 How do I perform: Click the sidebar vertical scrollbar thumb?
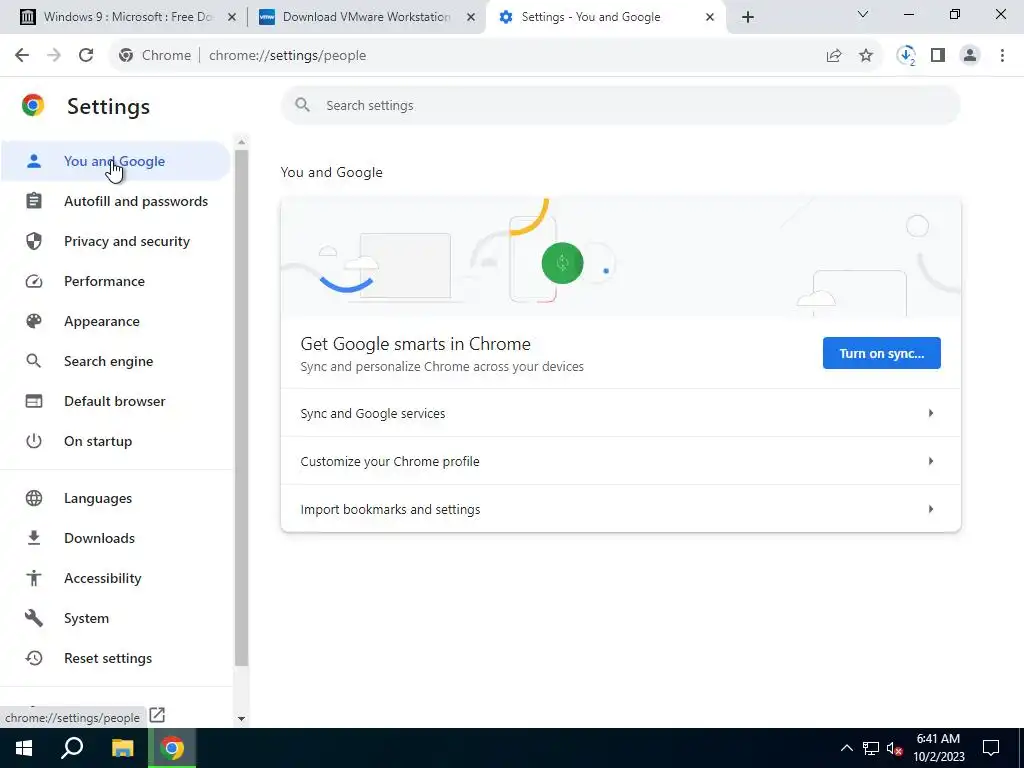pos(242,408)
